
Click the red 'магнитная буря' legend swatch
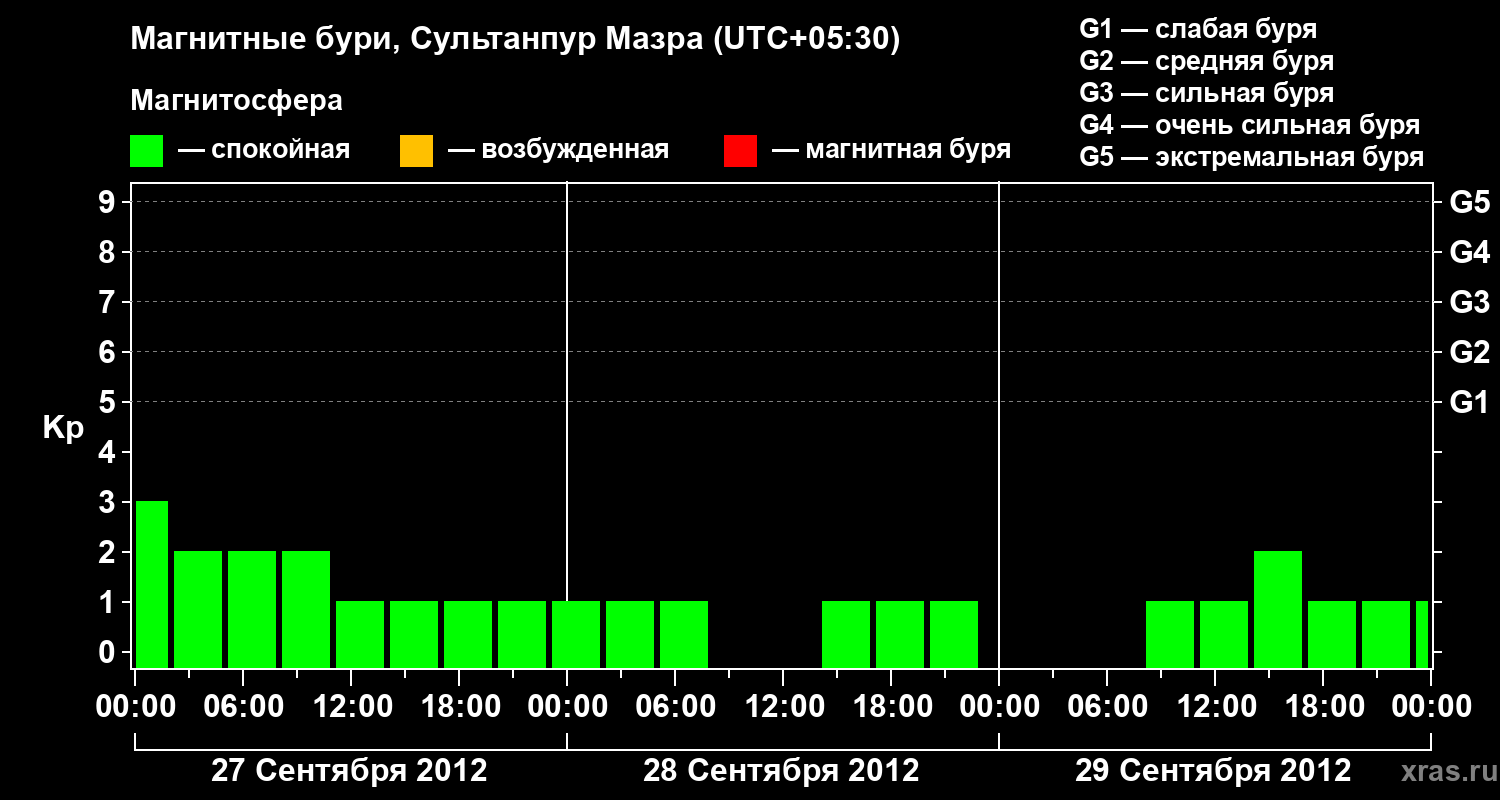coord(740,151)
